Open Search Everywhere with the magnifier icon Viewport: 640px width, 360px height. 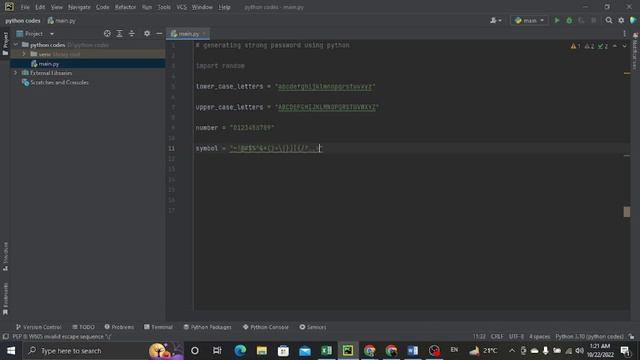pos(609,20)
